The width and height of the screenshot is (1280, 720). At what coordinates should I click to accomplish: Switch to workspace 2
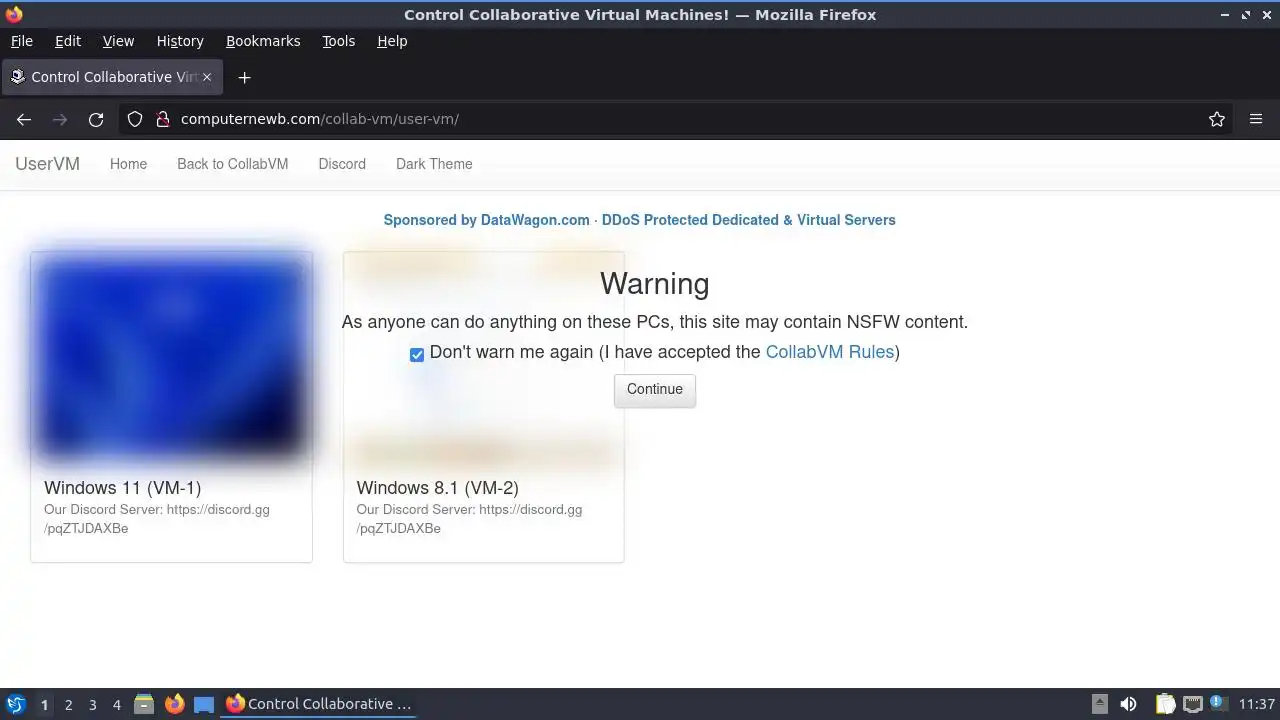pos(68,705)
